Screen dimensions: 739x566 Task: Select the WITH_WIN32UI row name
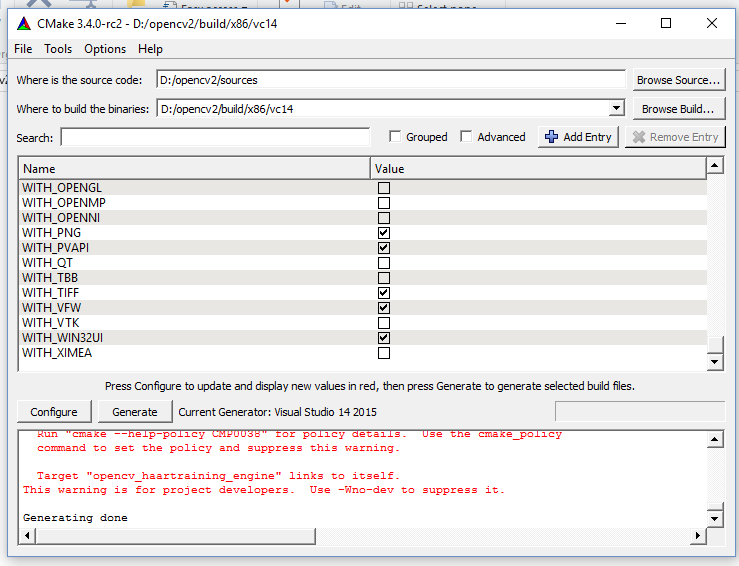coord(62,338)
